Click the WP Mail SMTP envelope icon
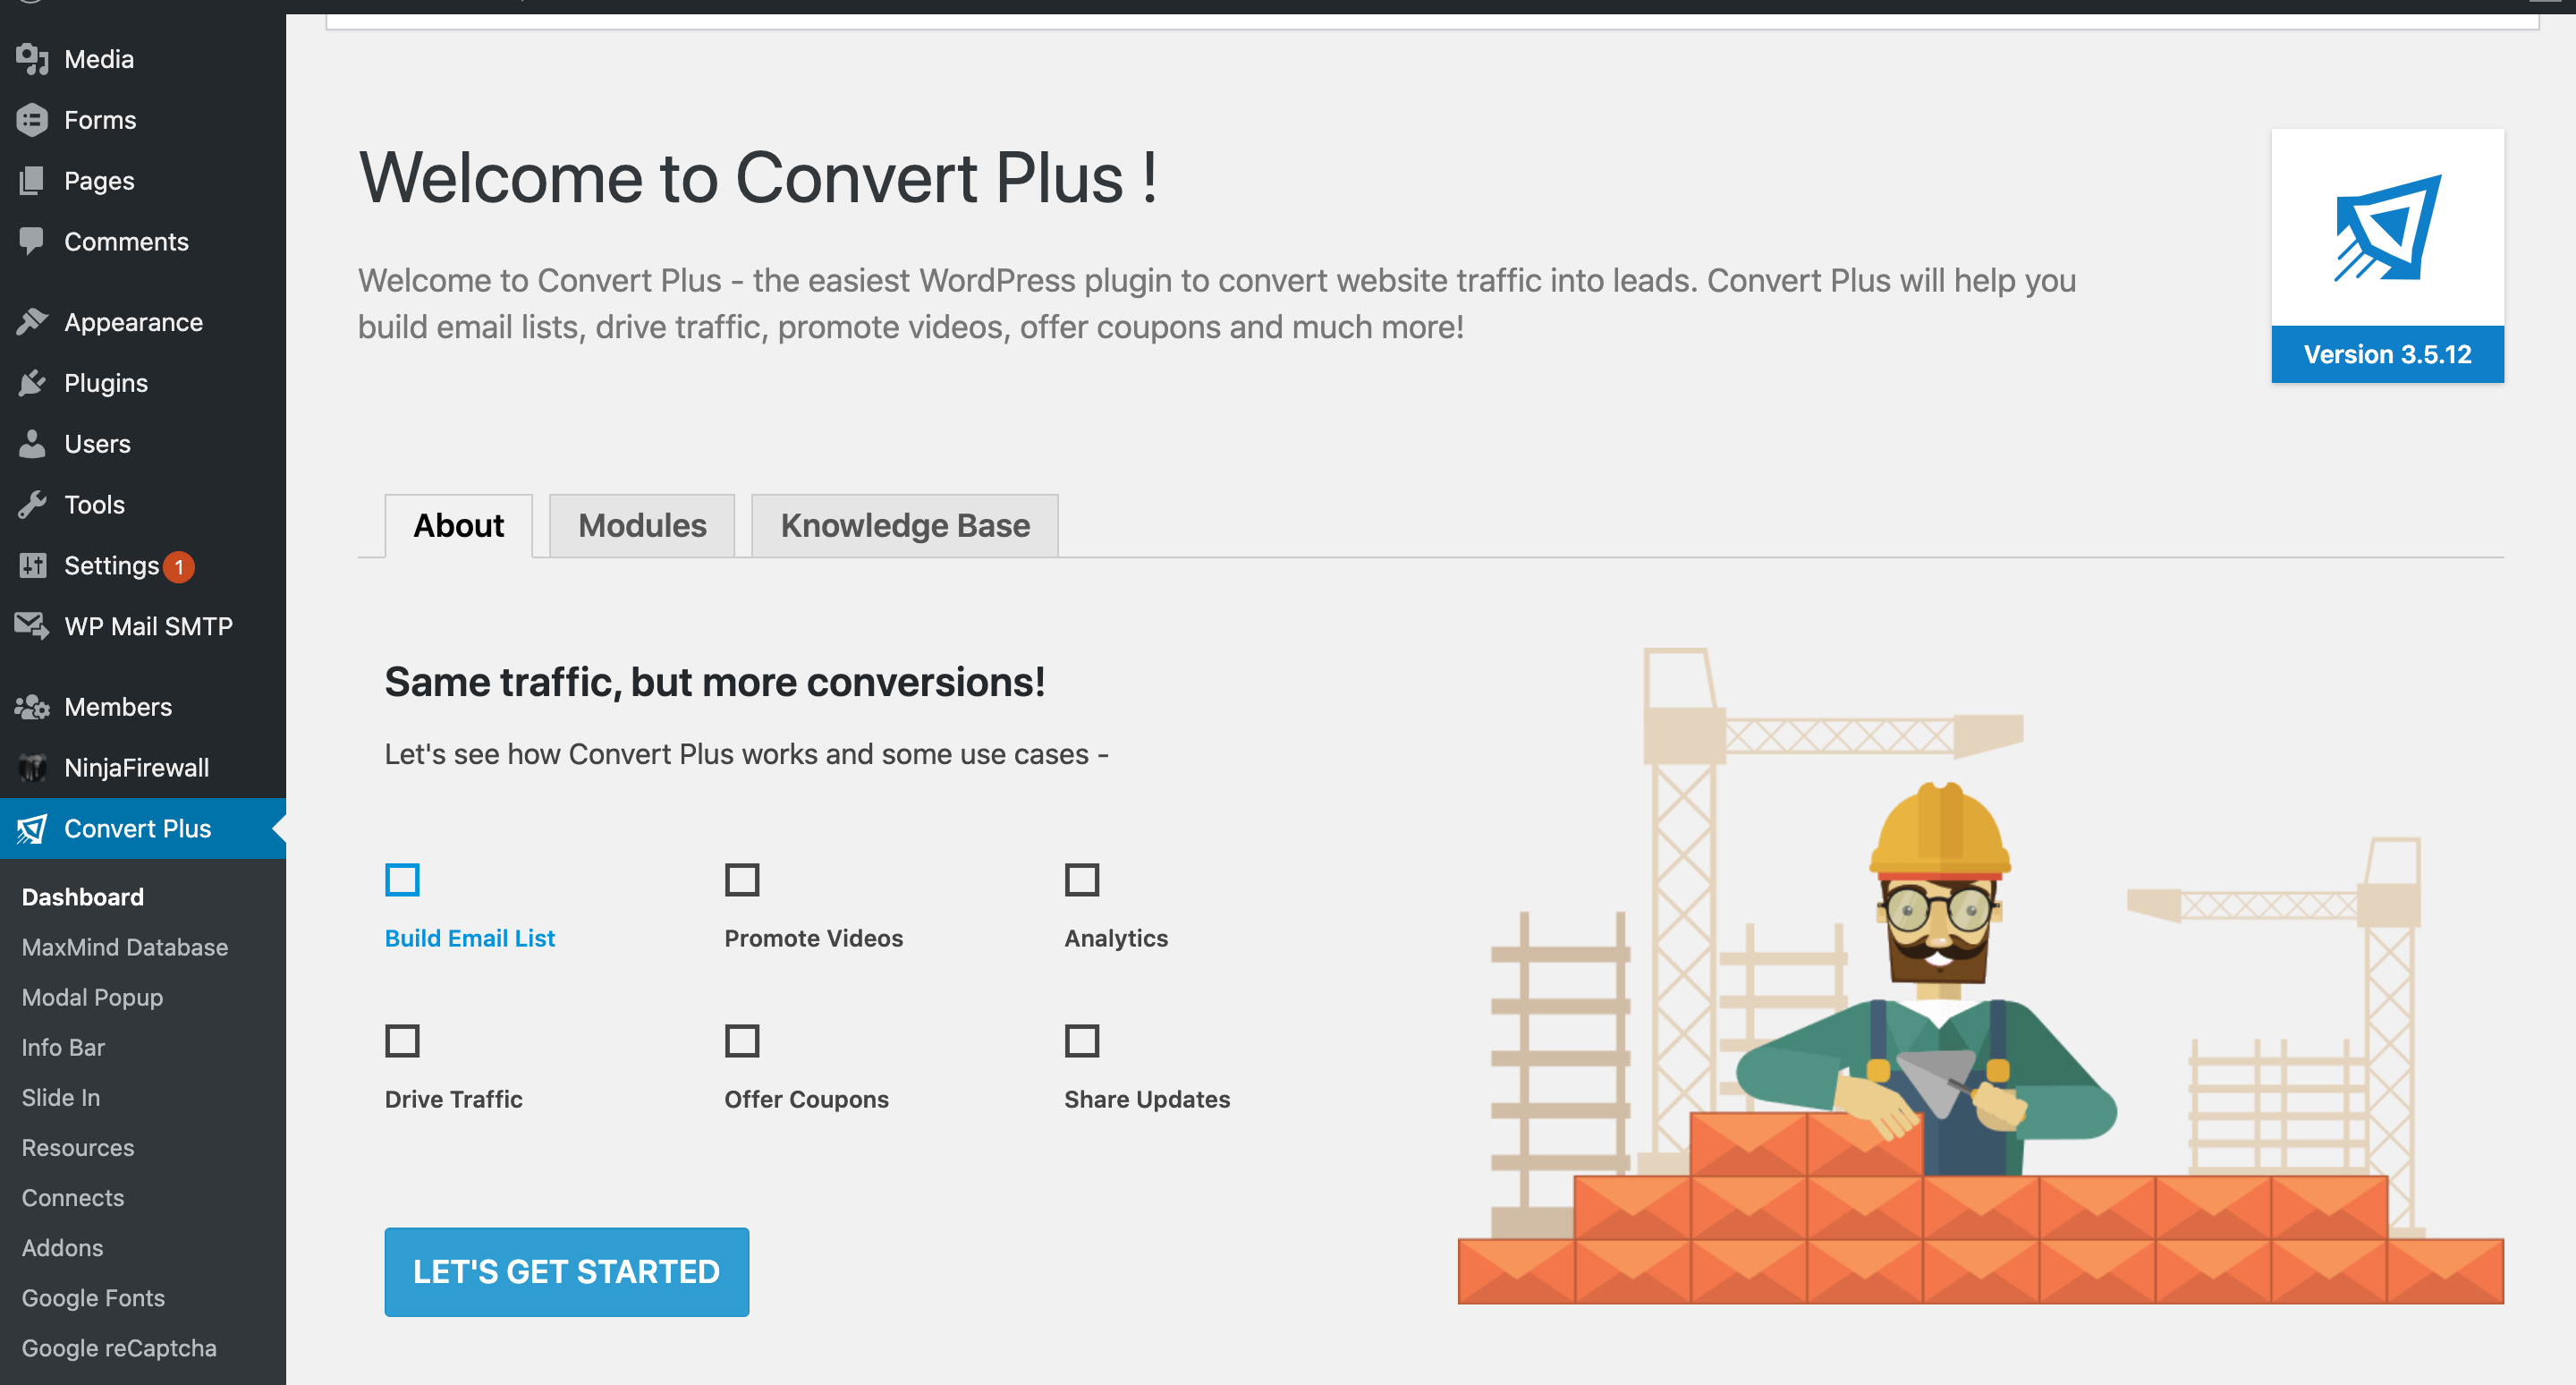This screenshot has height=1385, width=2576. (32, 626)
